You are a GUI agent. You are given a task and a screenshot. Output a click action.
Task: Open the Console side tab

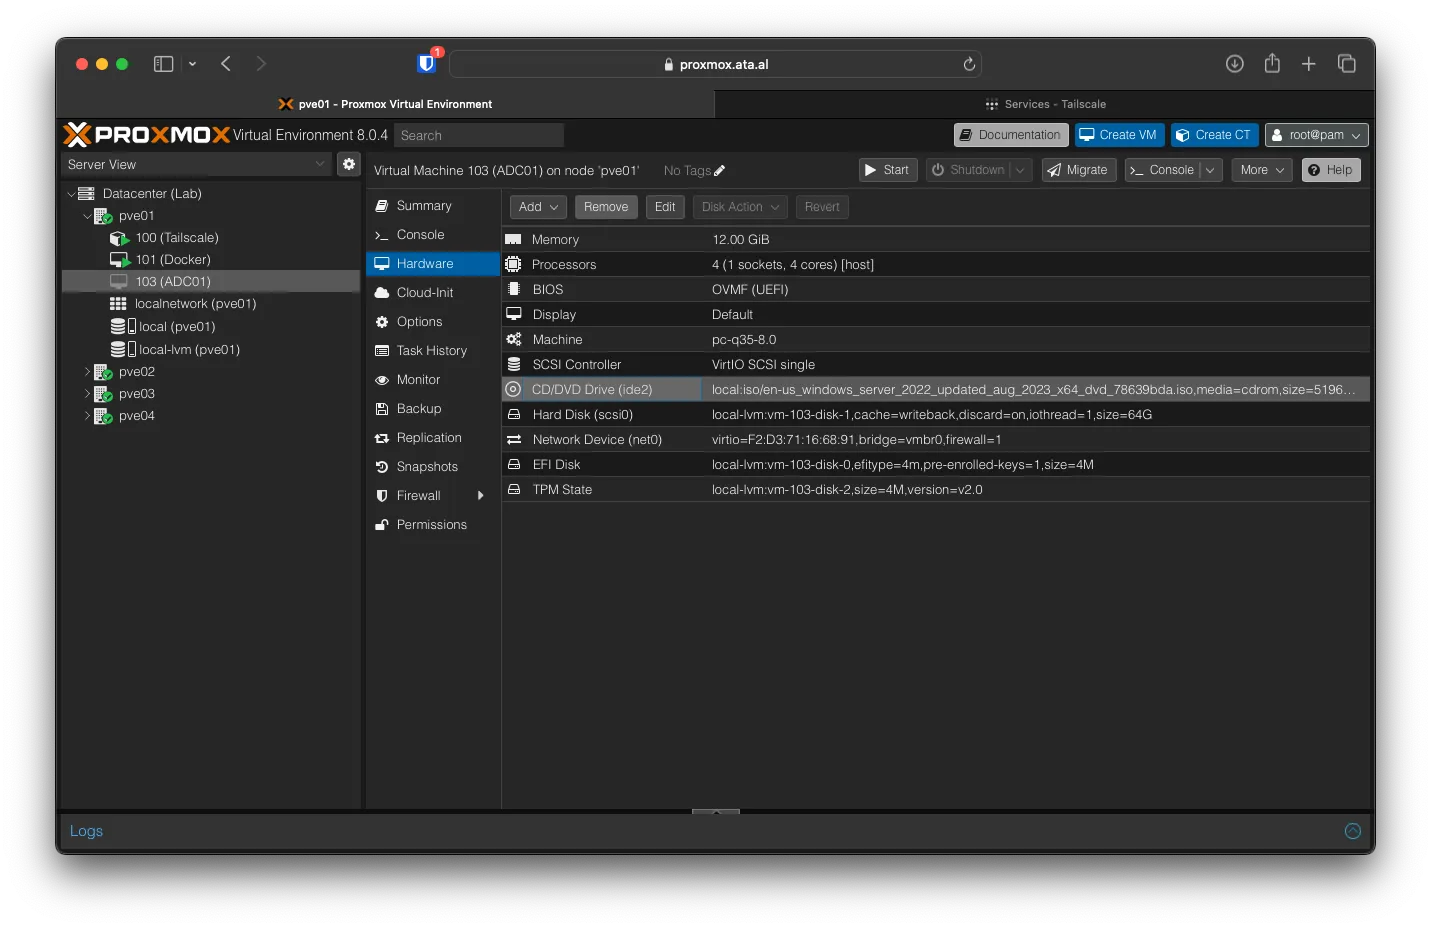point(433,235)
